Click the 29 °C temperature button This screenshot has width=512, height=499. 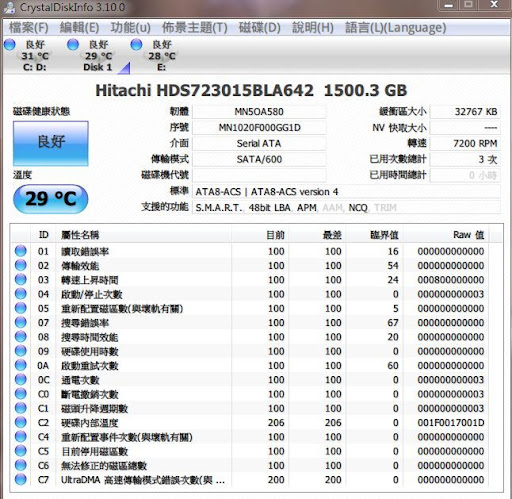pos(51,199)
